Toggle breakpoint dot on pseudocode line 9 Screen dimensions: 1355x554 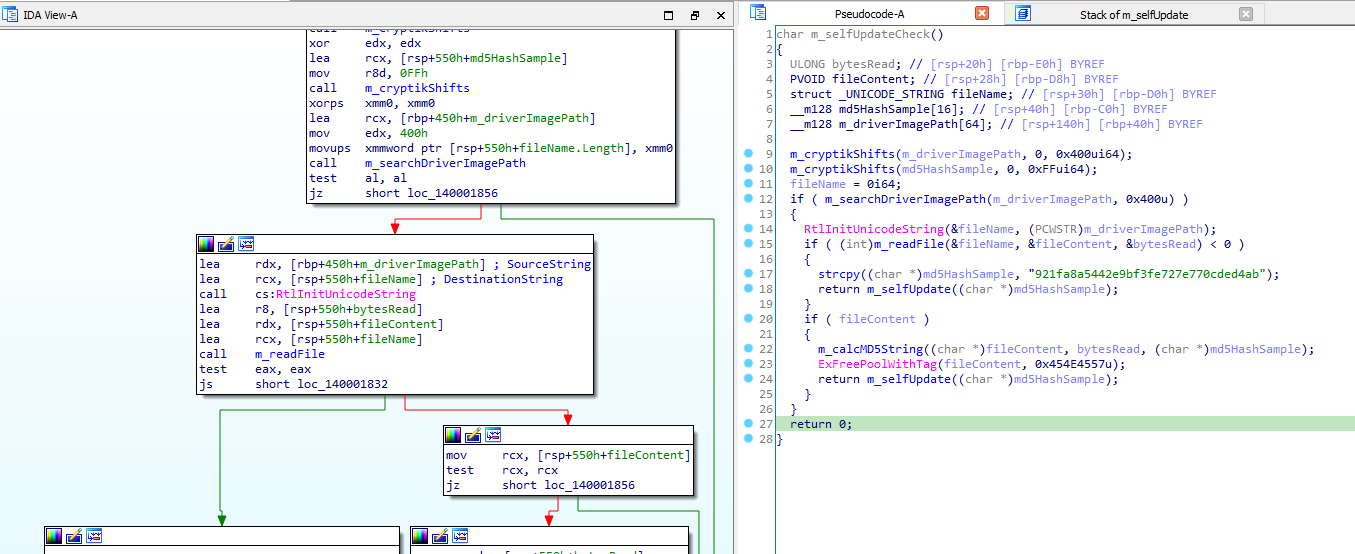click(x=749, y=154)
